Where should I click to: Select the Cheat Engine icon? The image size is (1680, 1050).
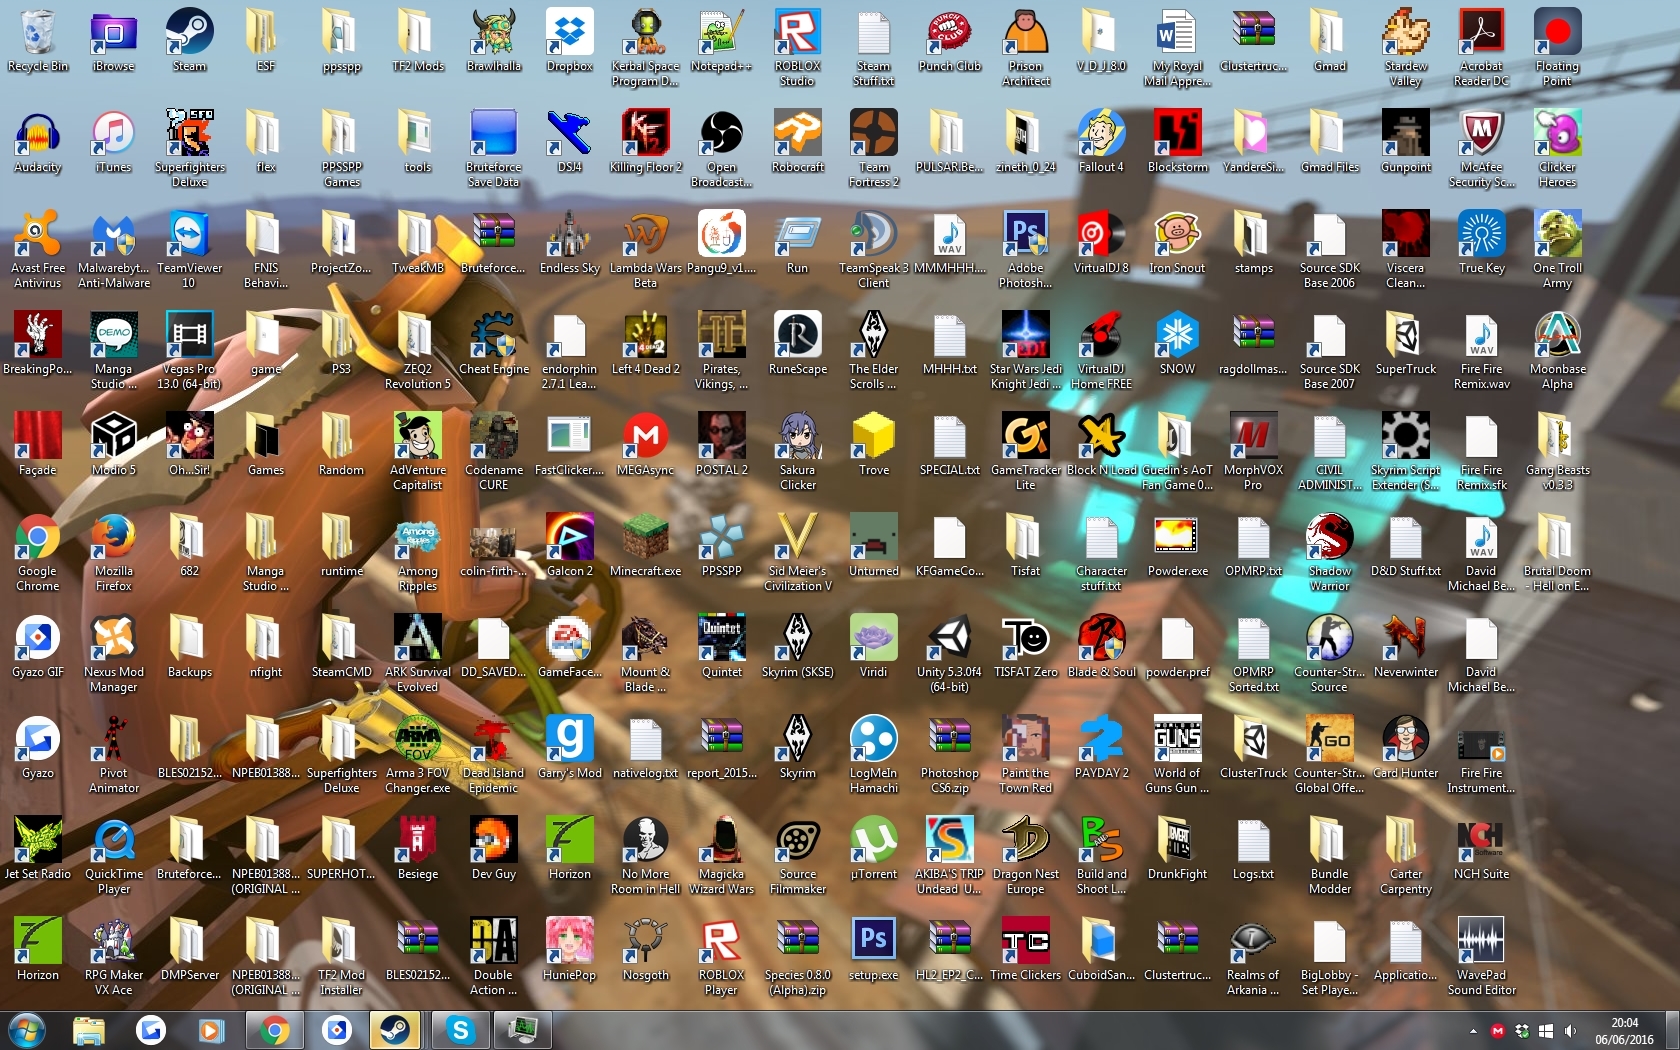pos(494,344)
